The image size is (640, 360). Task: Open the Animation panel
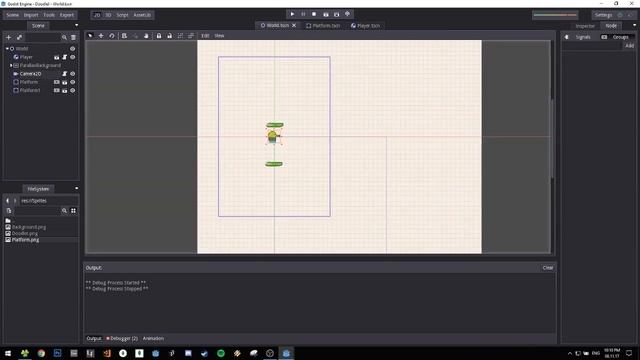pos(153,338)
